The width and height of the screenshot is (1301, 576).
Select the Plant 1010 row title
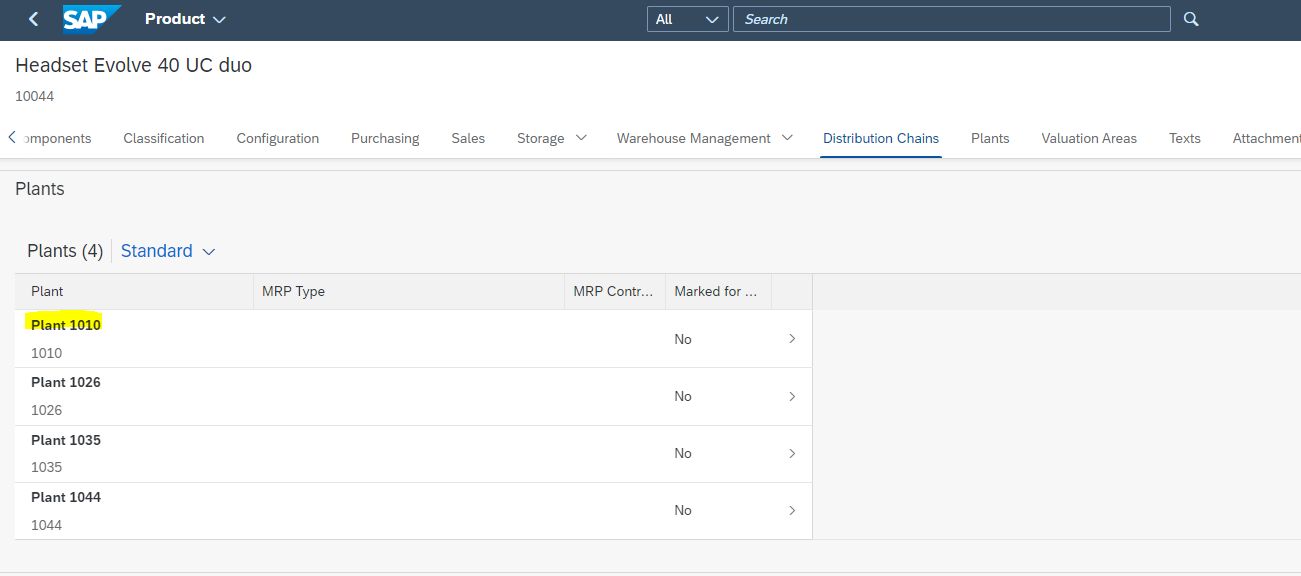point(66,325)
